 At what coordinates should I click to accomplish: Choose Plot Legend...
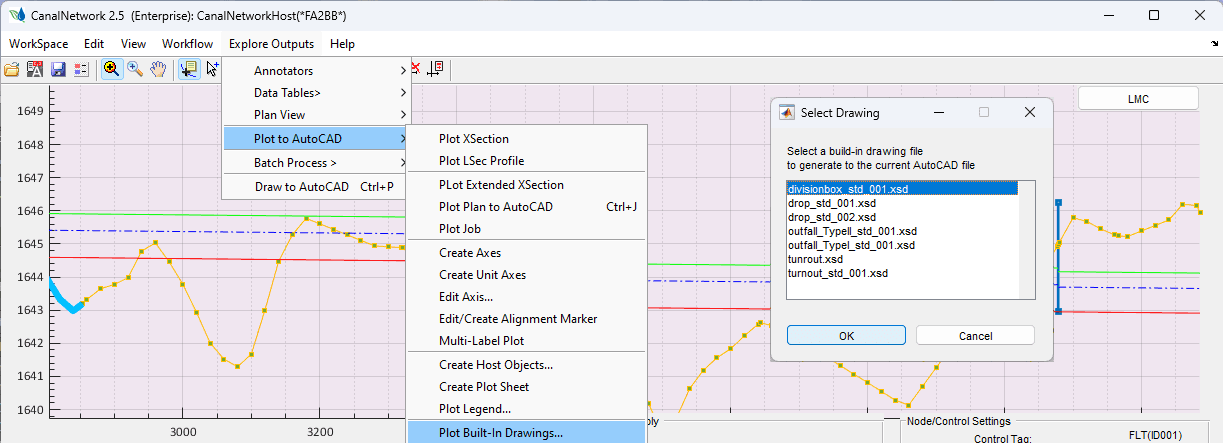pos(527,409)
